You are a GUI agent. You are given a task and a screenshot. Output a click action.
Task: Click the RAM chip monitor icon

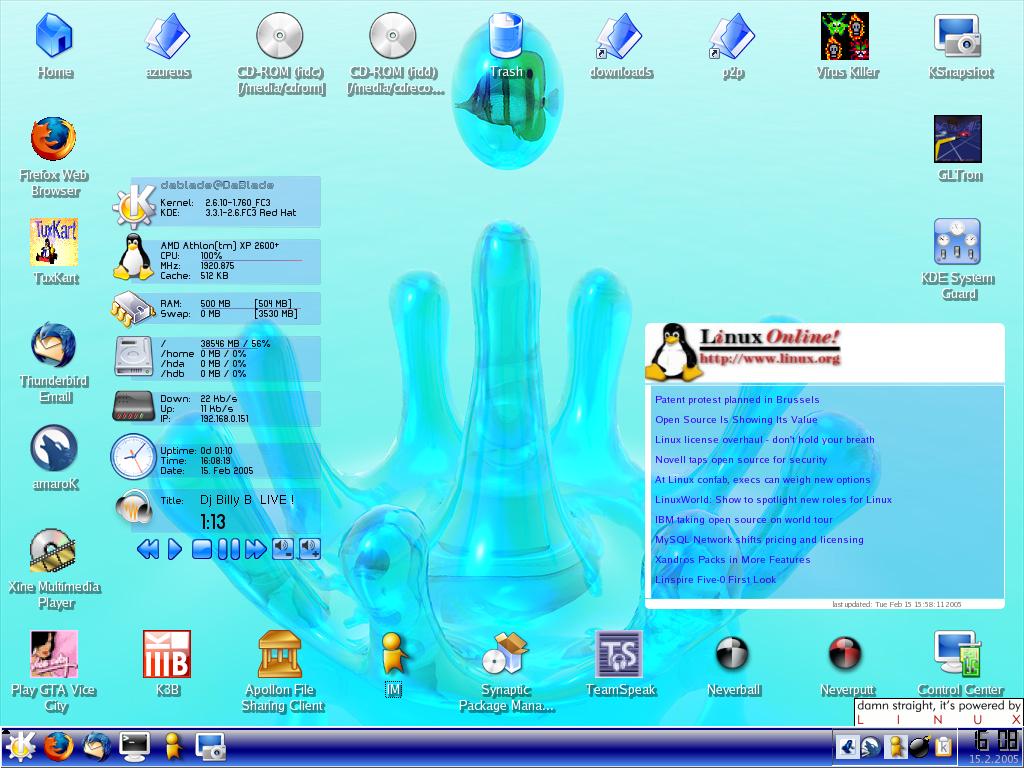(133, 308)
